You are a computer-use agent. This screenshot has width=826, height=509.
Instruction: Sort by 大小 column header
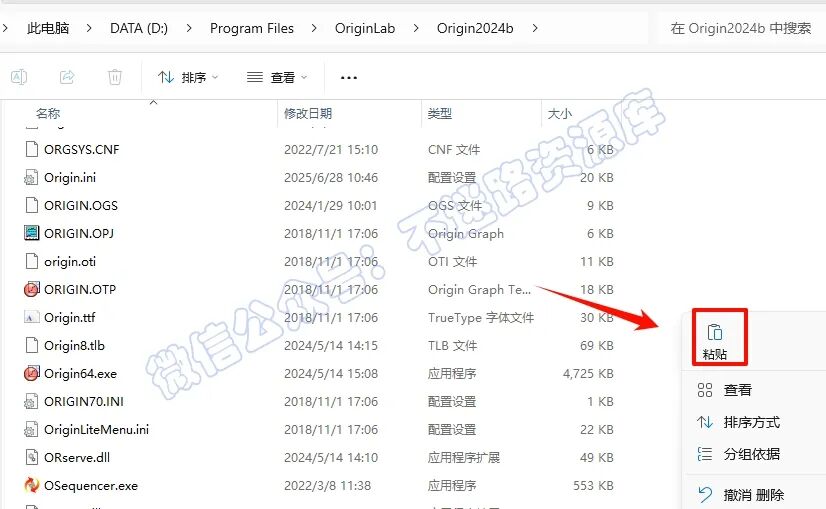[560, 113]
